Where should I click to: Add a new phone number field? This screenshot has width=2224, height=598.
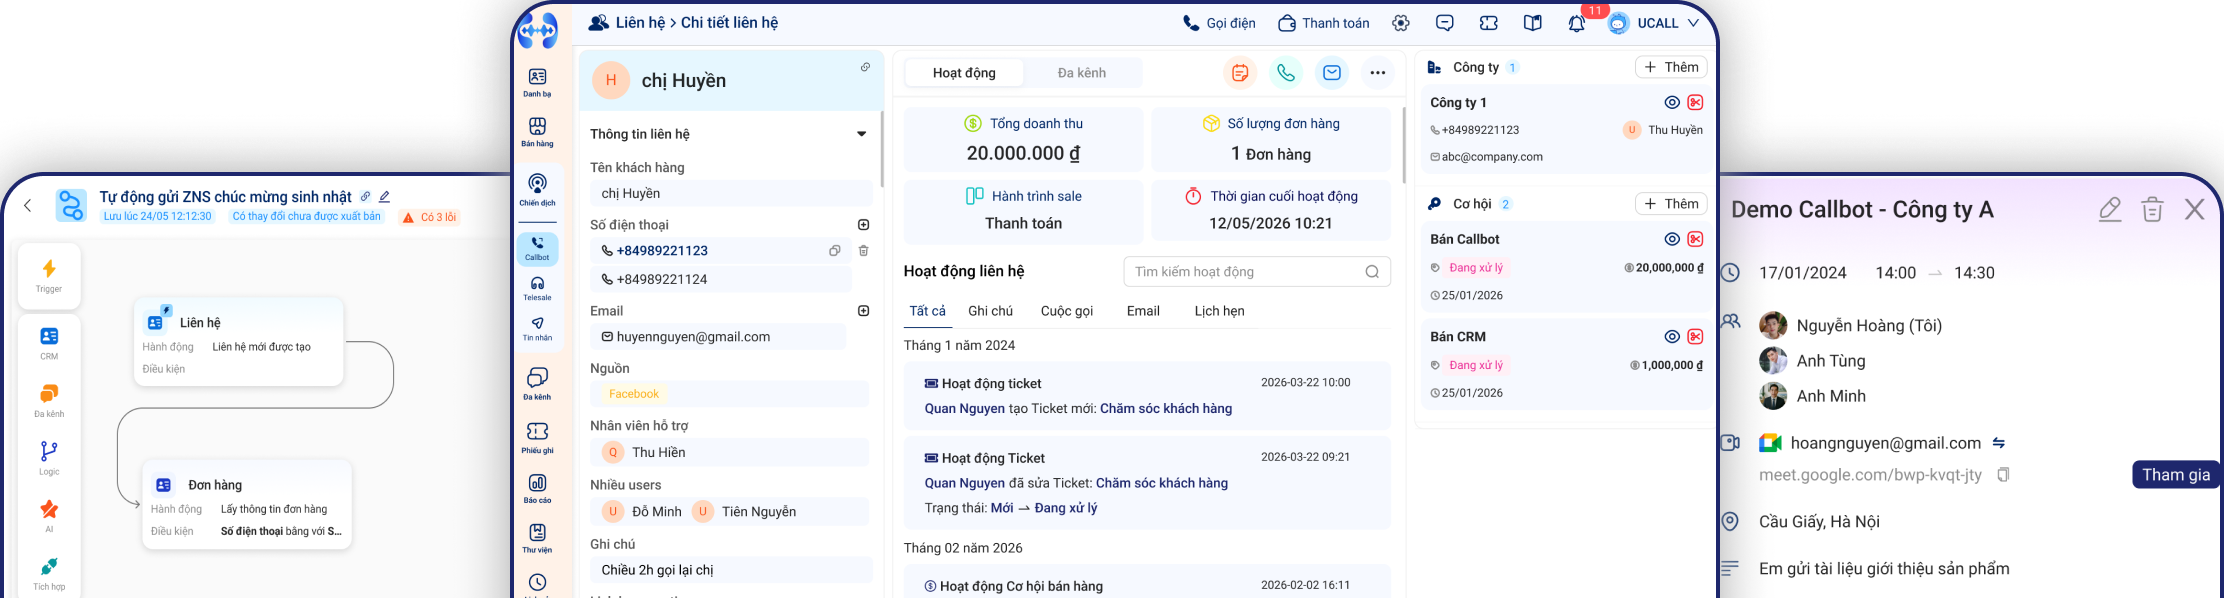click(x=864, y=225)
